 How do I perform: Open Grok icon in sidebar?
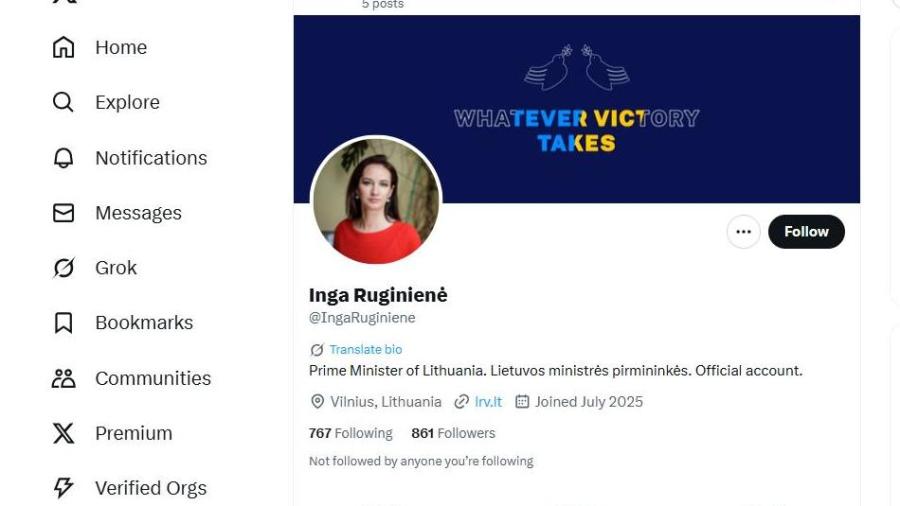[63, 268]
